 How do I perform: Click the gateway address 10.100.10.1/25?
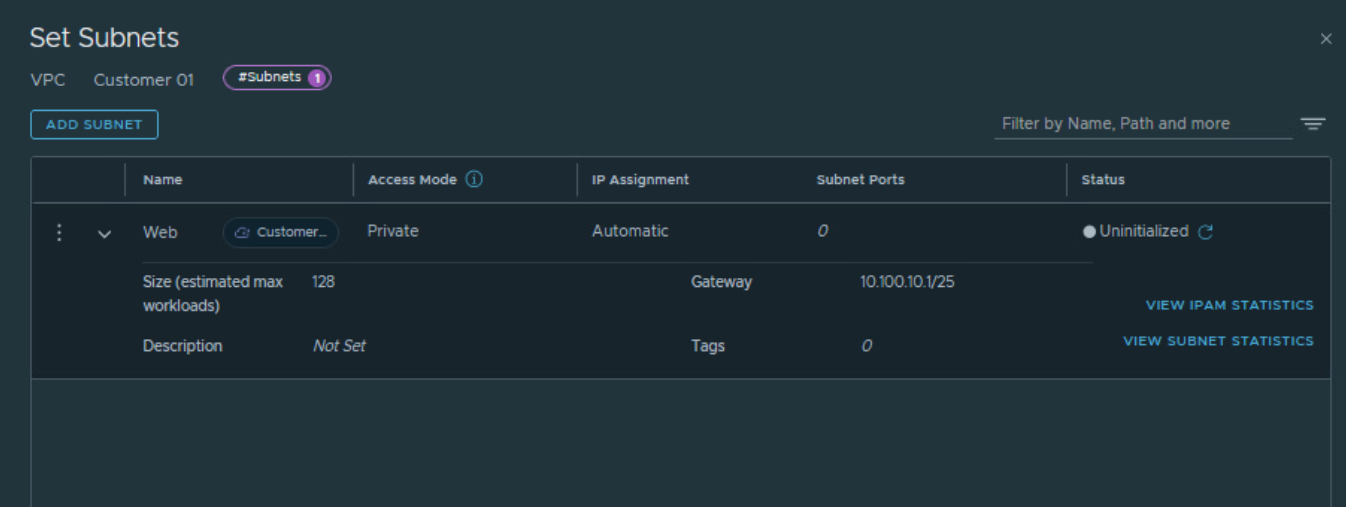[x=907, y=282]
